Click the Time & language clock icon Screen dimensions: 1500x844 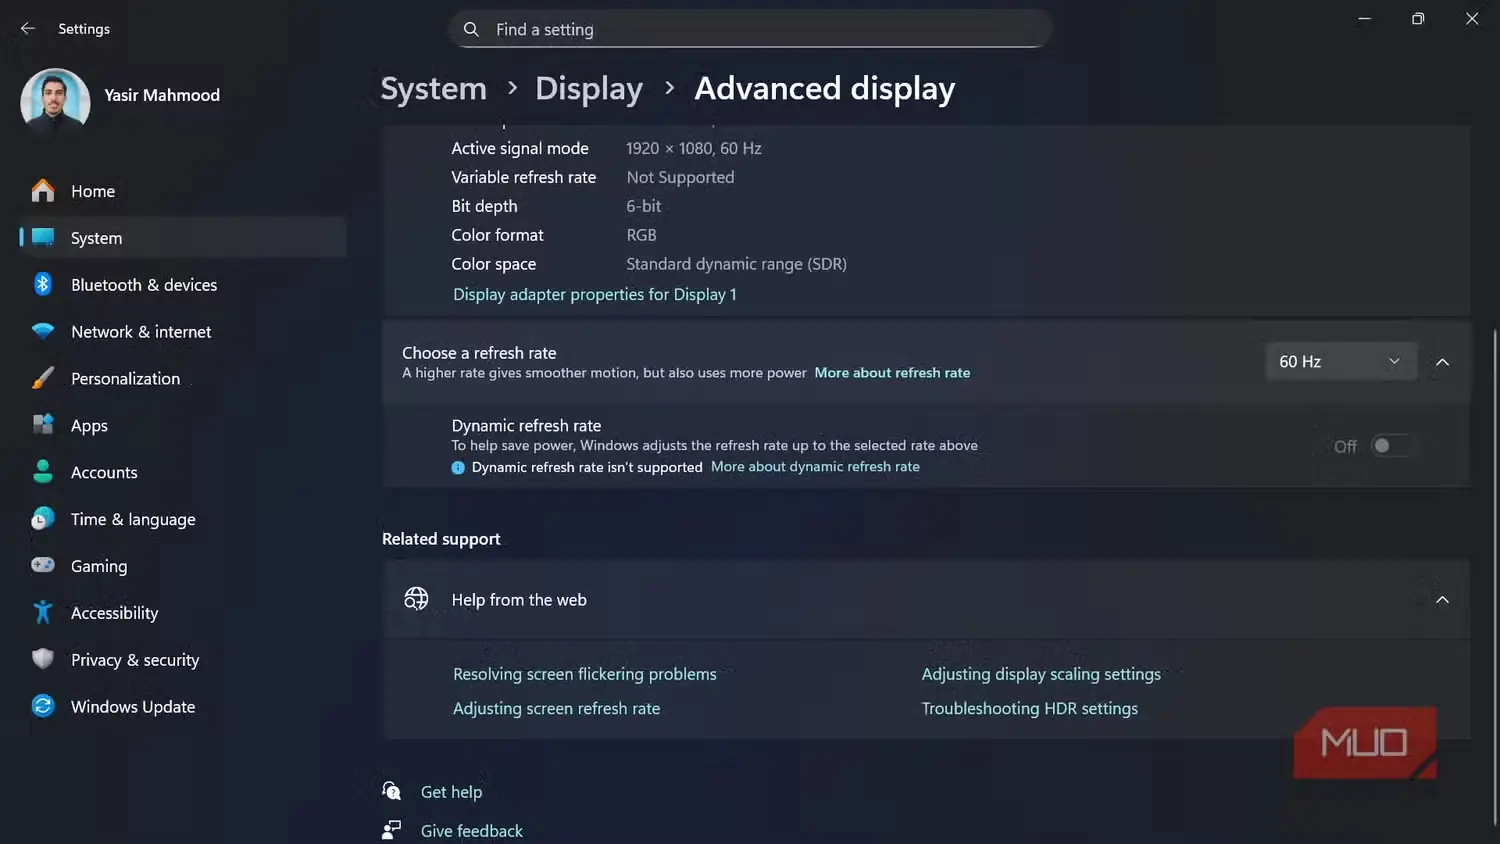43,519
